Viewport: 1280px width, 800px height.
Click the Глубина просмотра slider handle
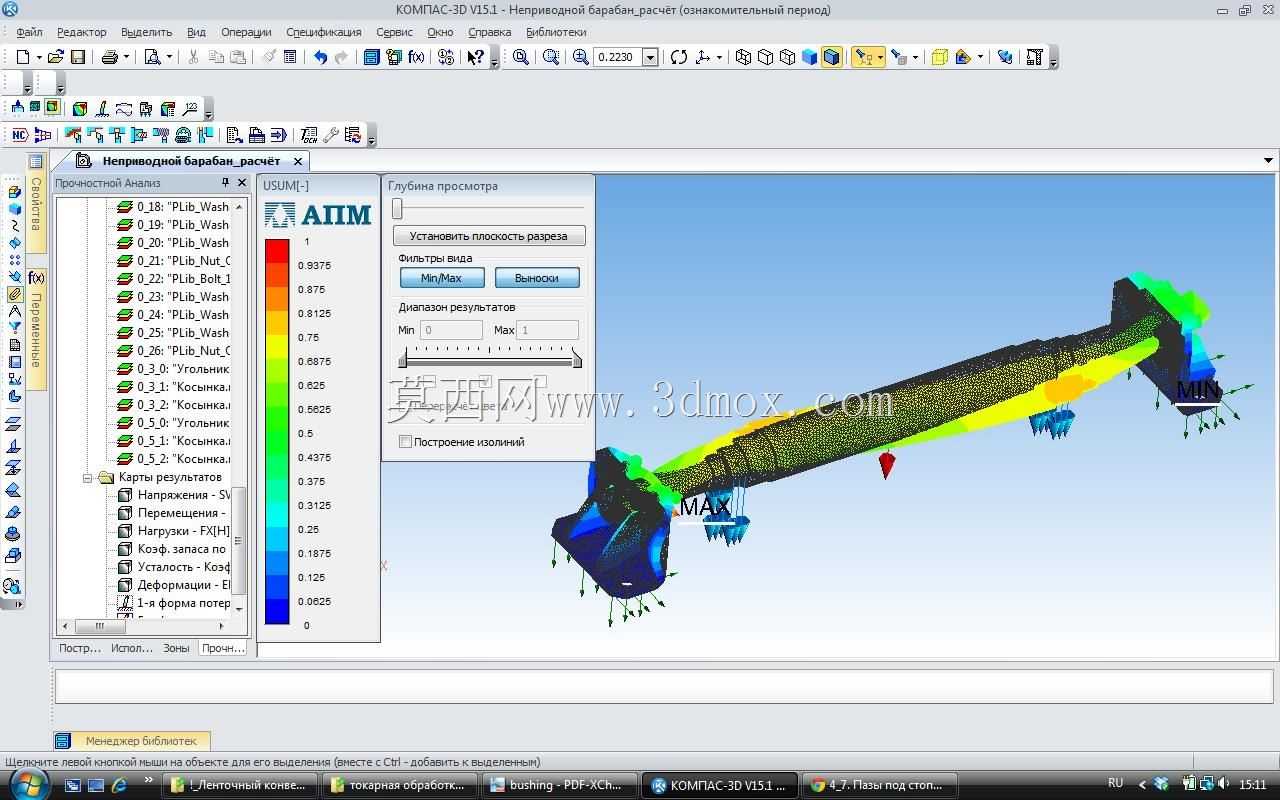397,208
